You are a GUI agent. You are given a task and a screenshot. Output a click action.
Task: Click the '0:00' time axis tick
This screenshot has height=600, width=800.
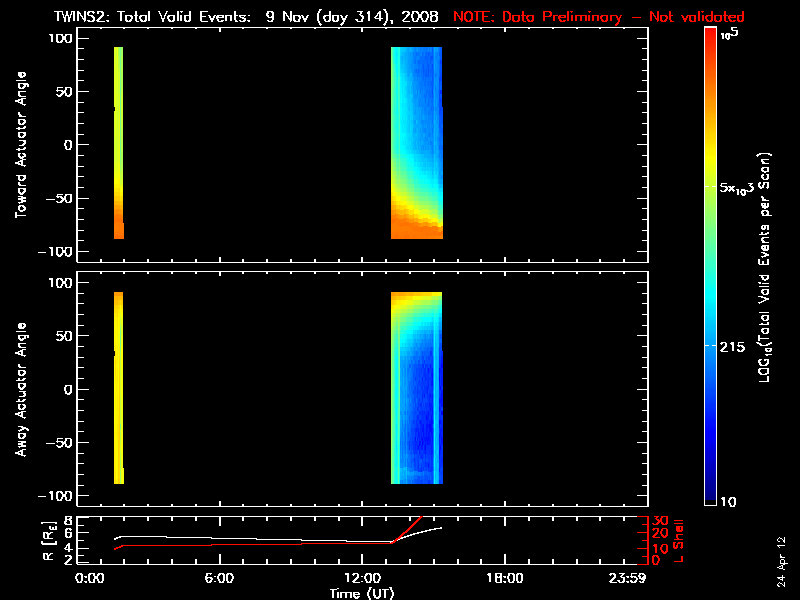coord(89,578)
